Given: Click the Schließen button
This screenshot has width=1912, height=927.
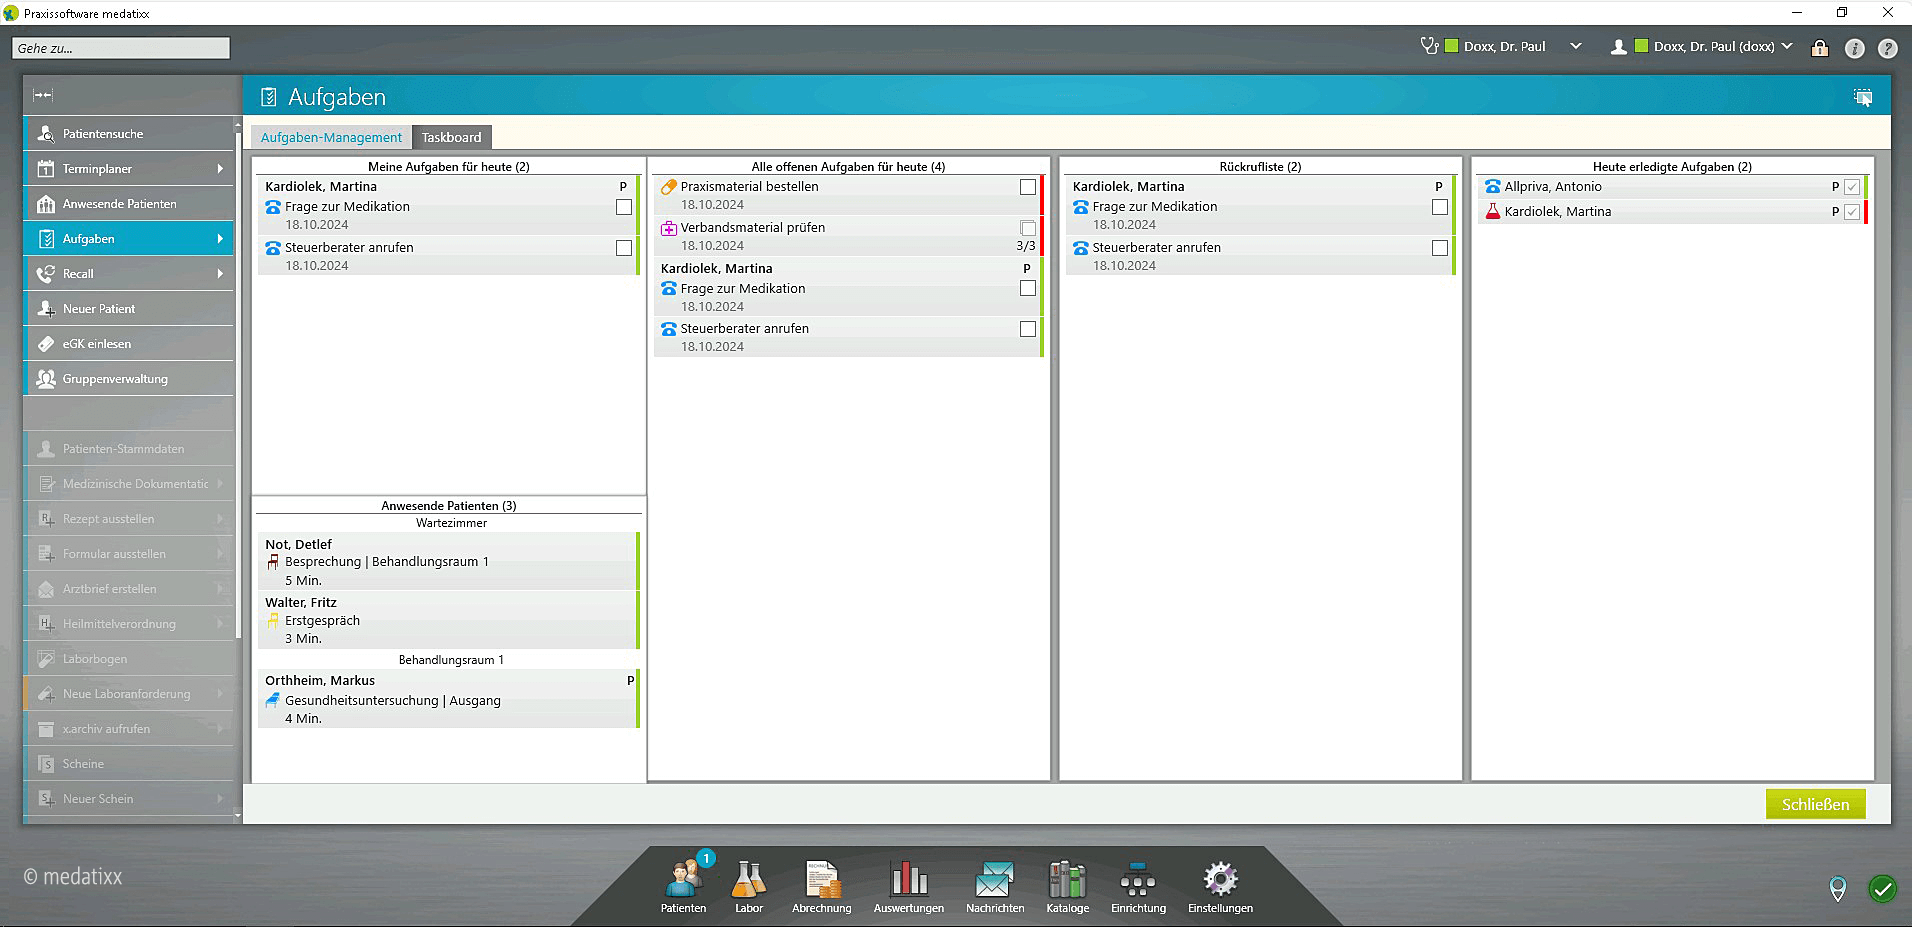Looking at the screenshot, I should (x=1815, y=804).
